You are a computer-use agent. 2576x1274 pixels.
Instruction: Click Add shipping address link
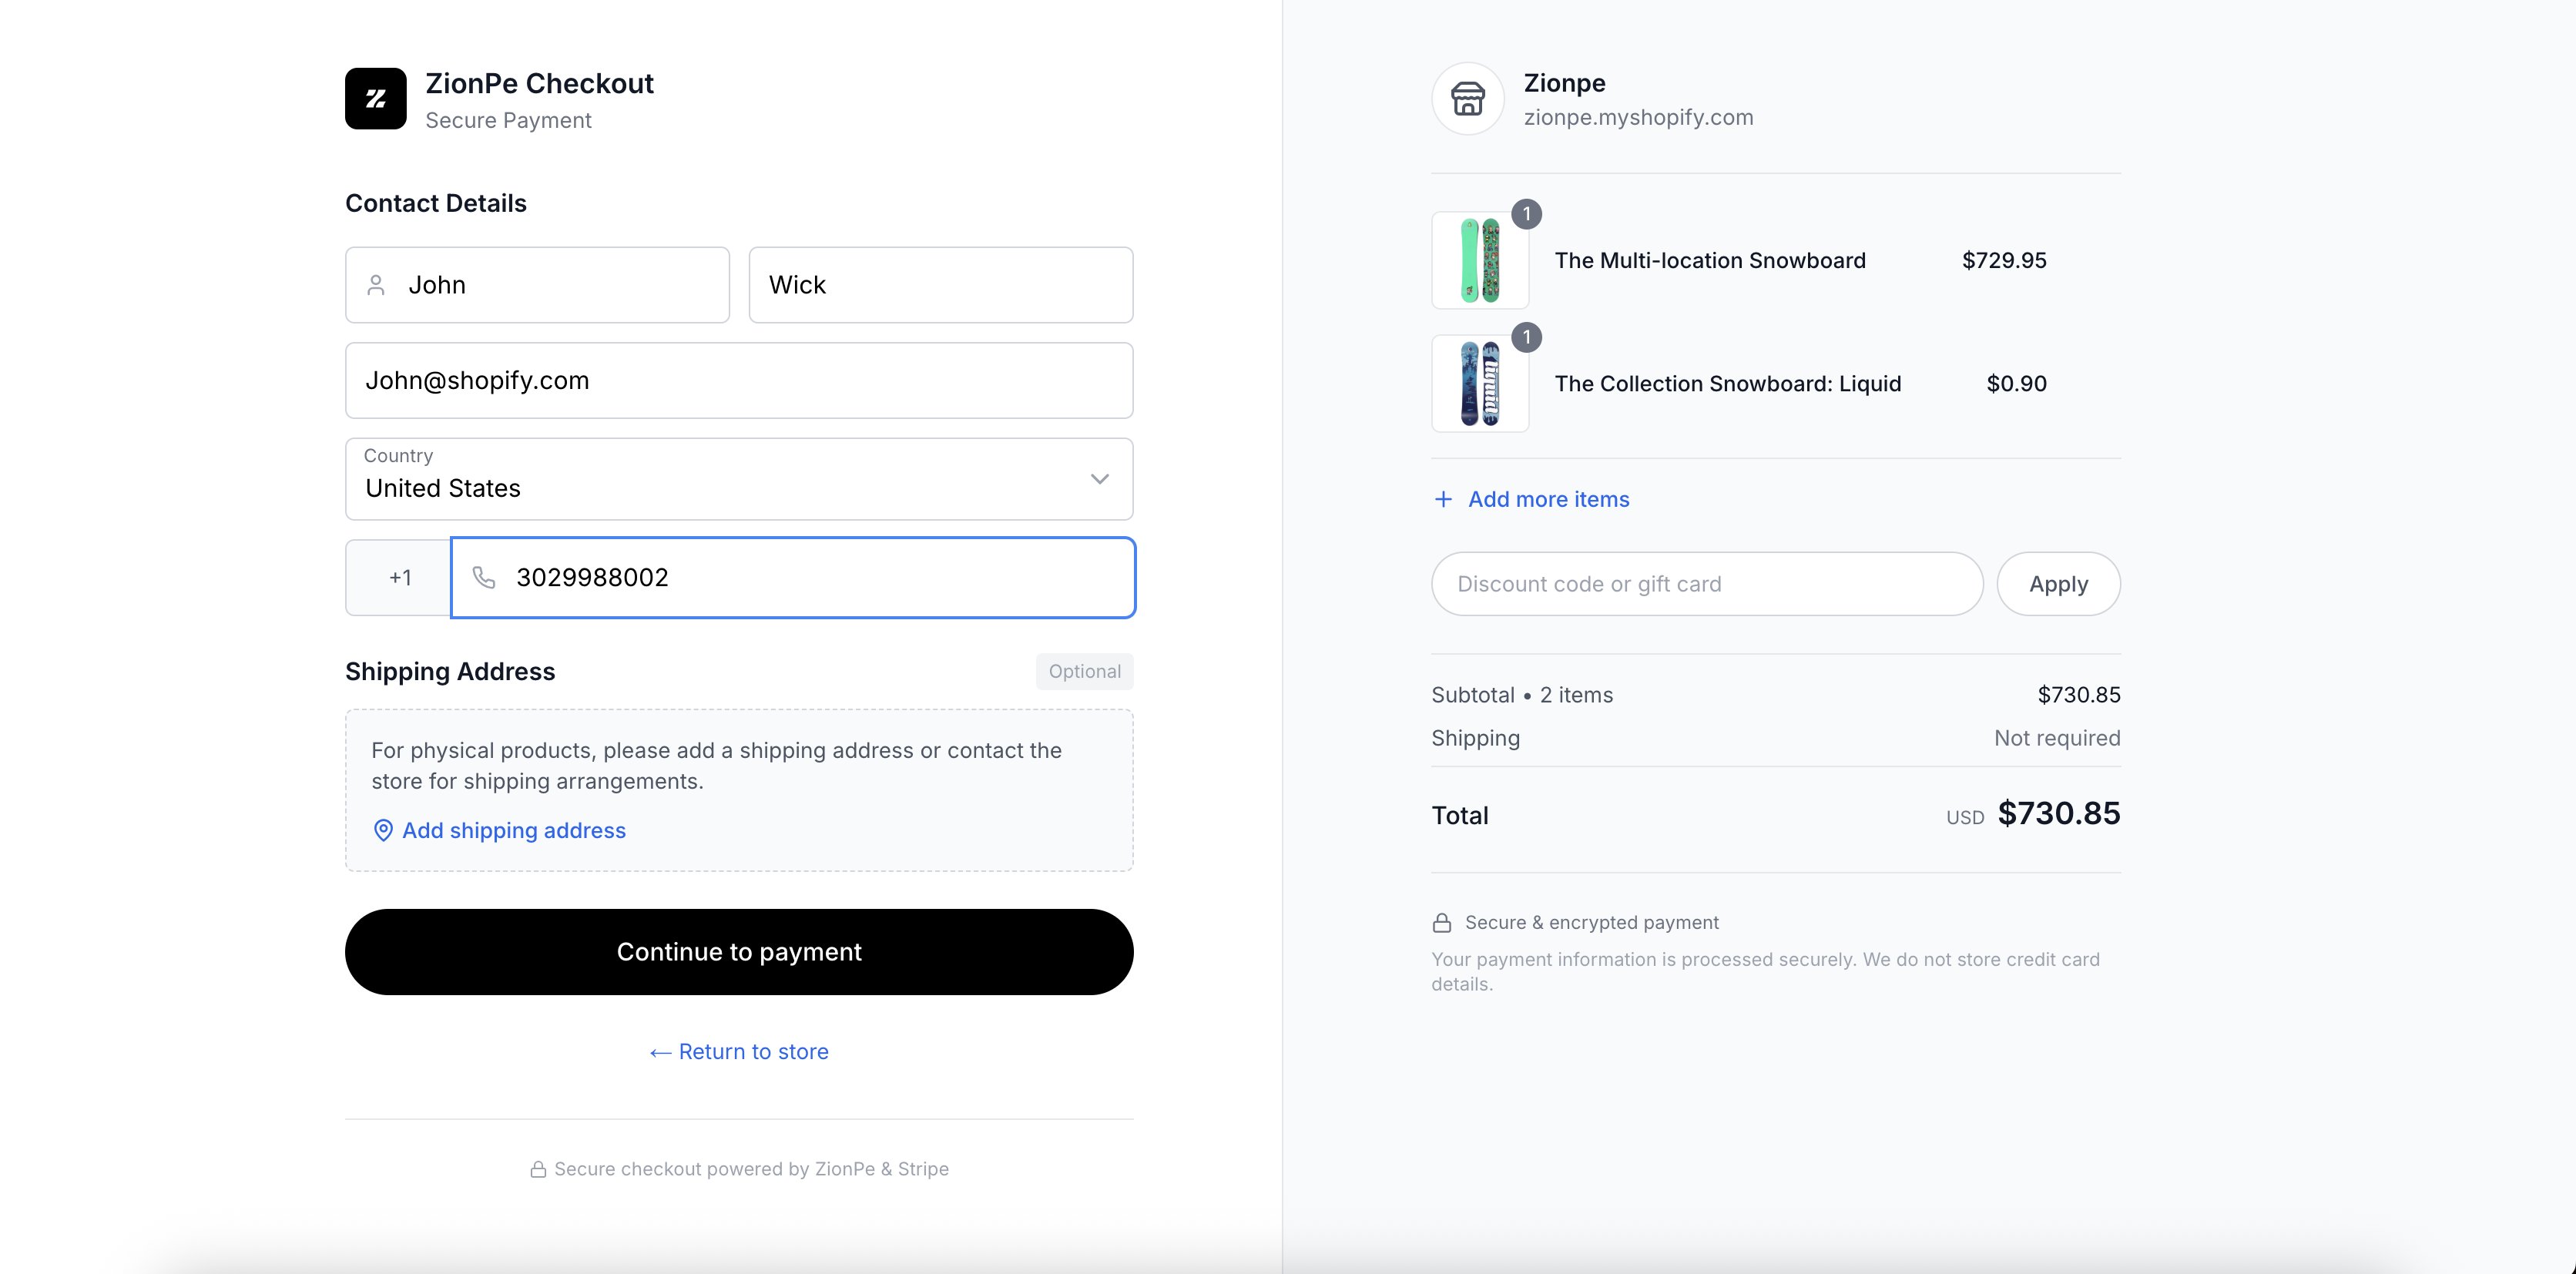point(513,830)
